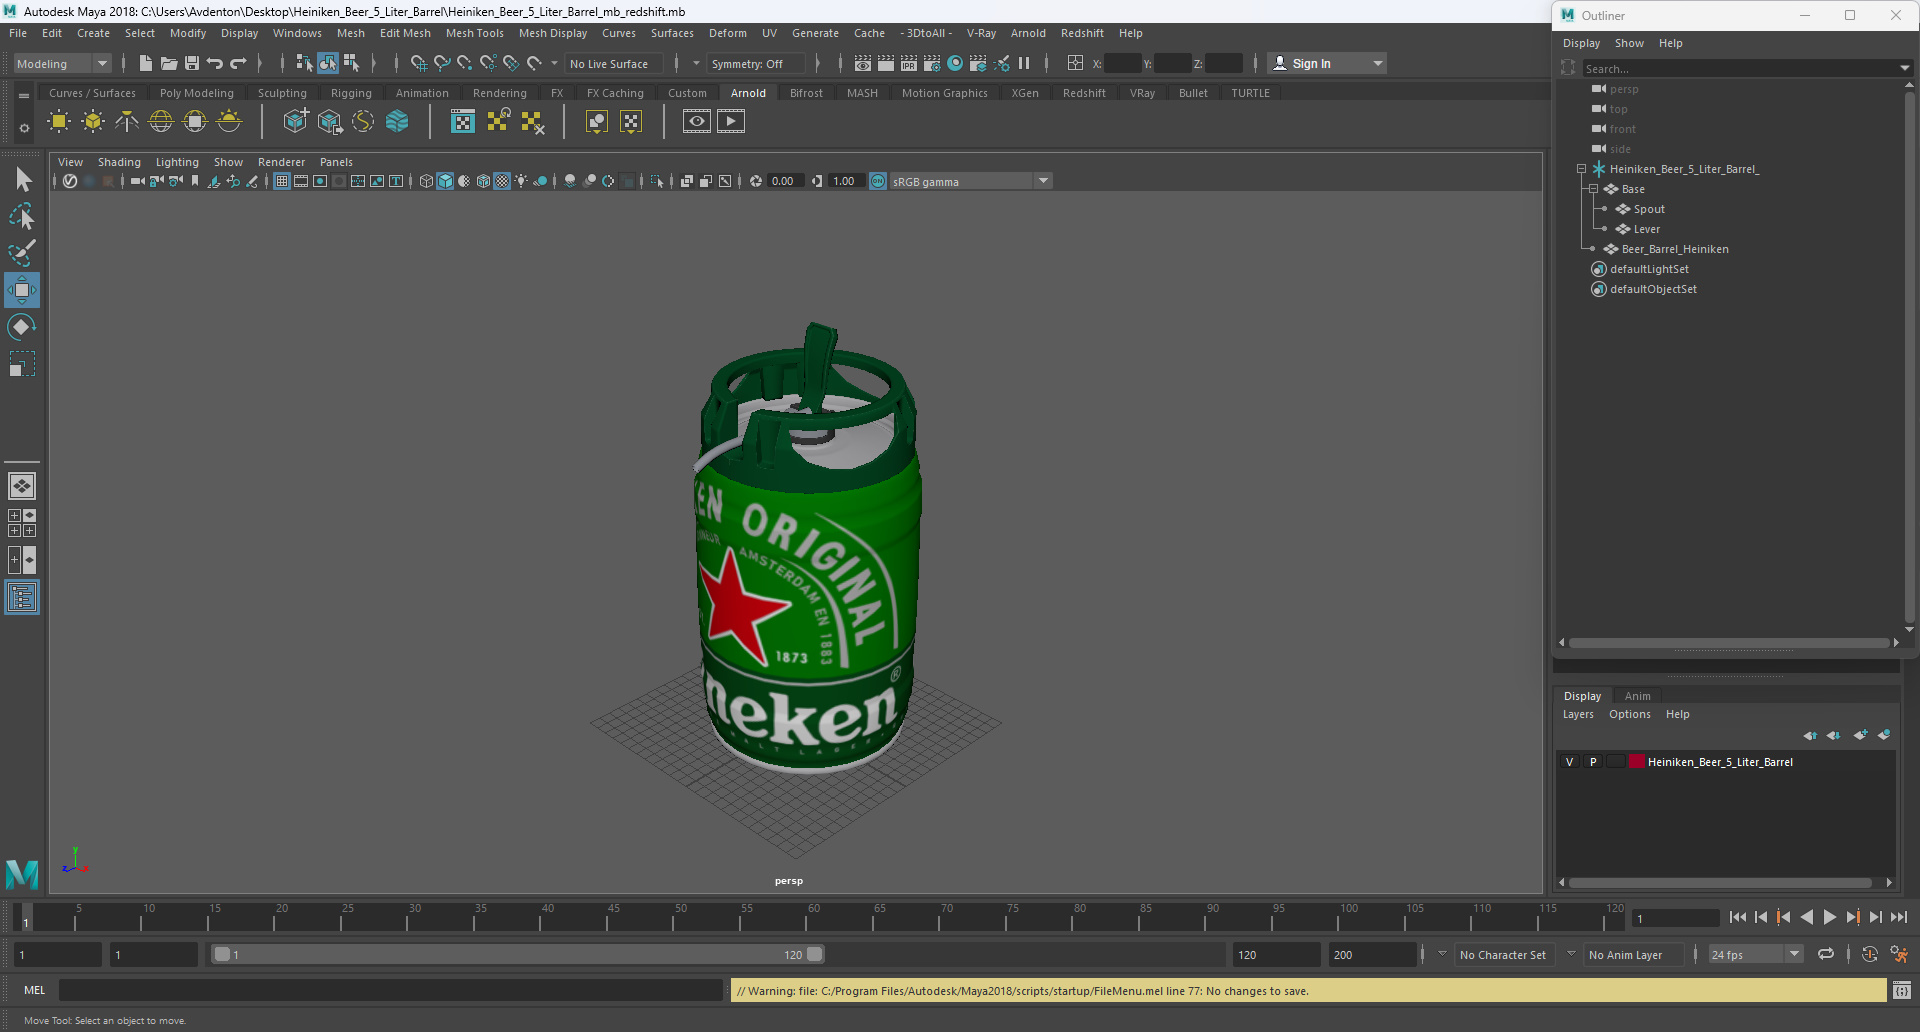Activate the Lasso selection tool
Viewport: 1920px width, 1032px height.
(x=22, y=216)
